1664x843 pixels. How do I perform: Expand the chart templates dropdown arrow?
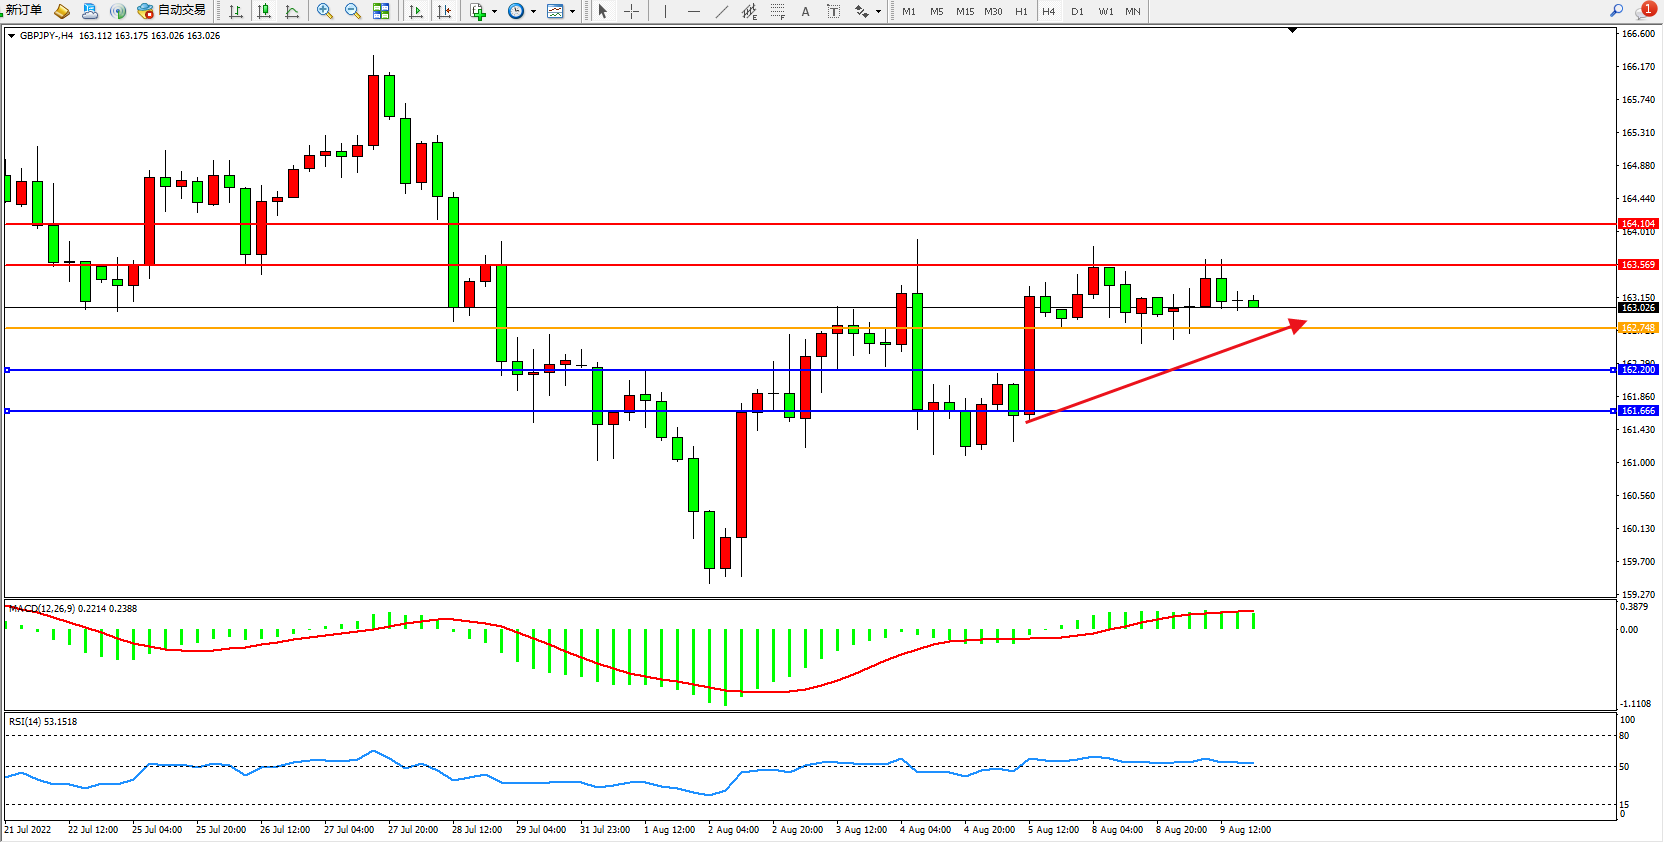572,12
